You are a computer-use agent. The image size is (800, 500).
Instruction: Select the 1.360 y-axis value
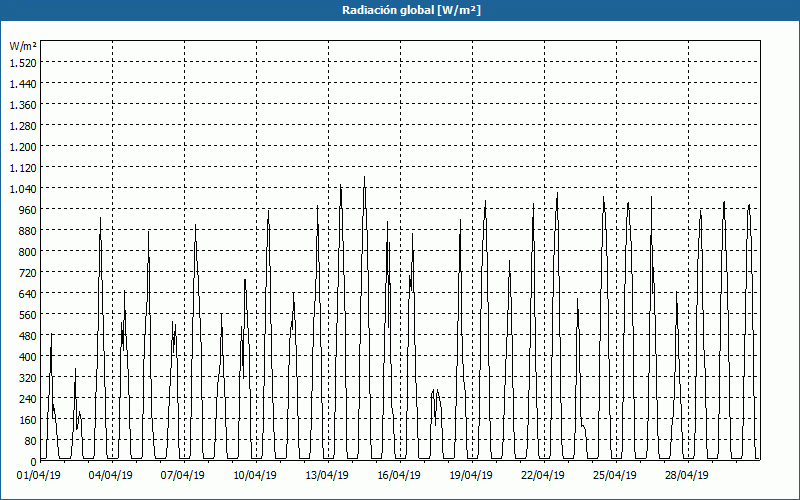(23, 105)
